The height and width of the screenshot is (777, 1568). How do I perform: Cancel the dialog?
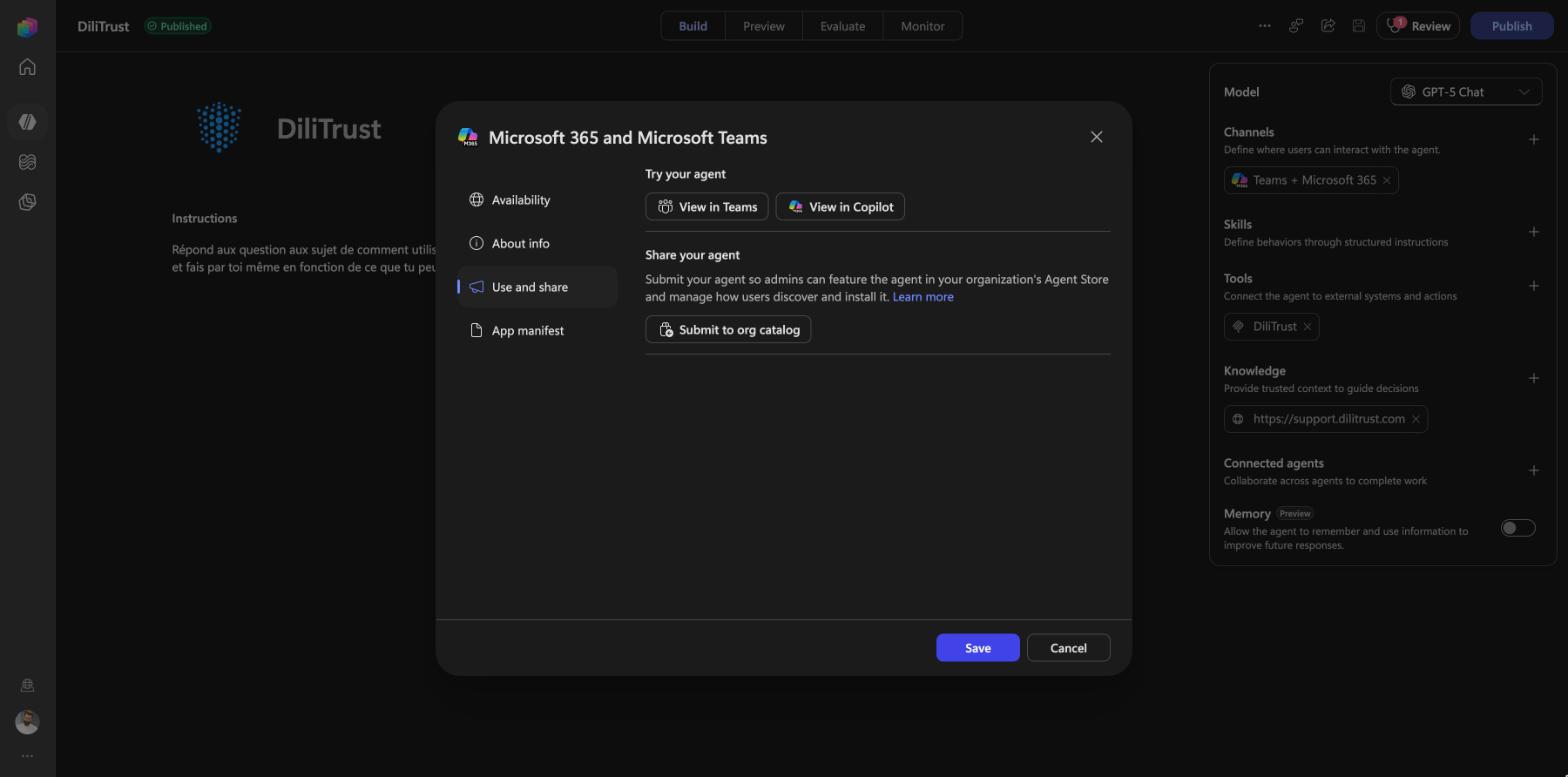pos(1068,648)
